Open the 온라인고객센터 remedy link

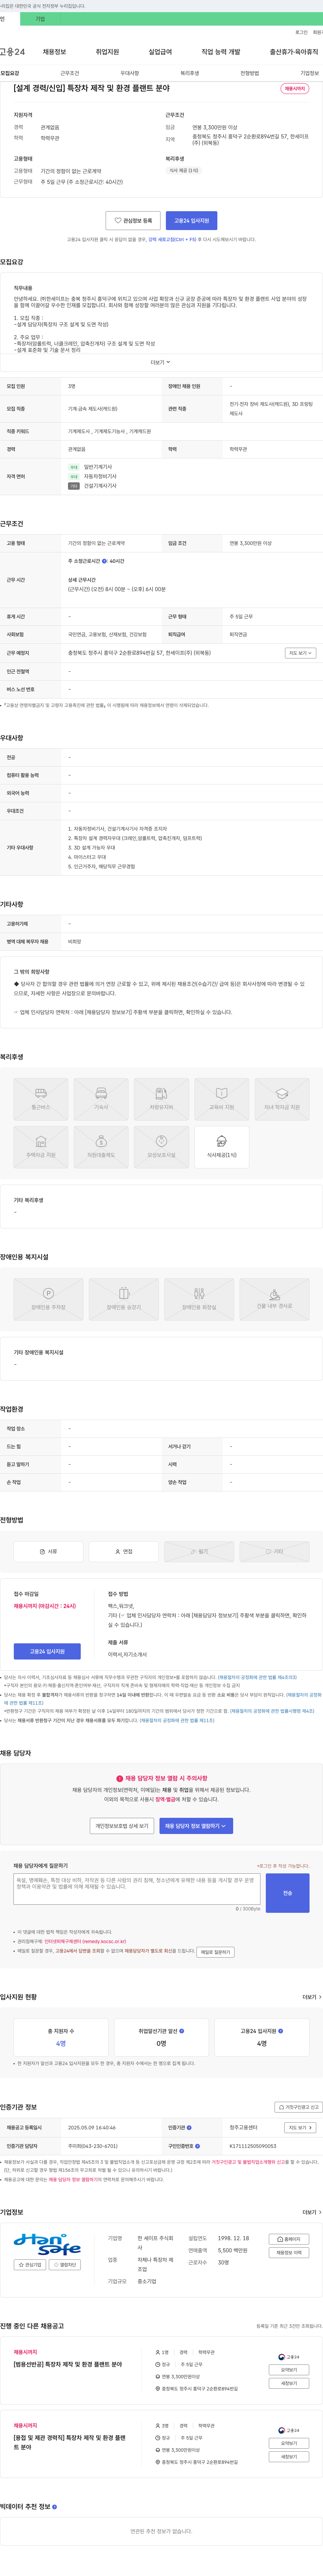click(85, 1941)
